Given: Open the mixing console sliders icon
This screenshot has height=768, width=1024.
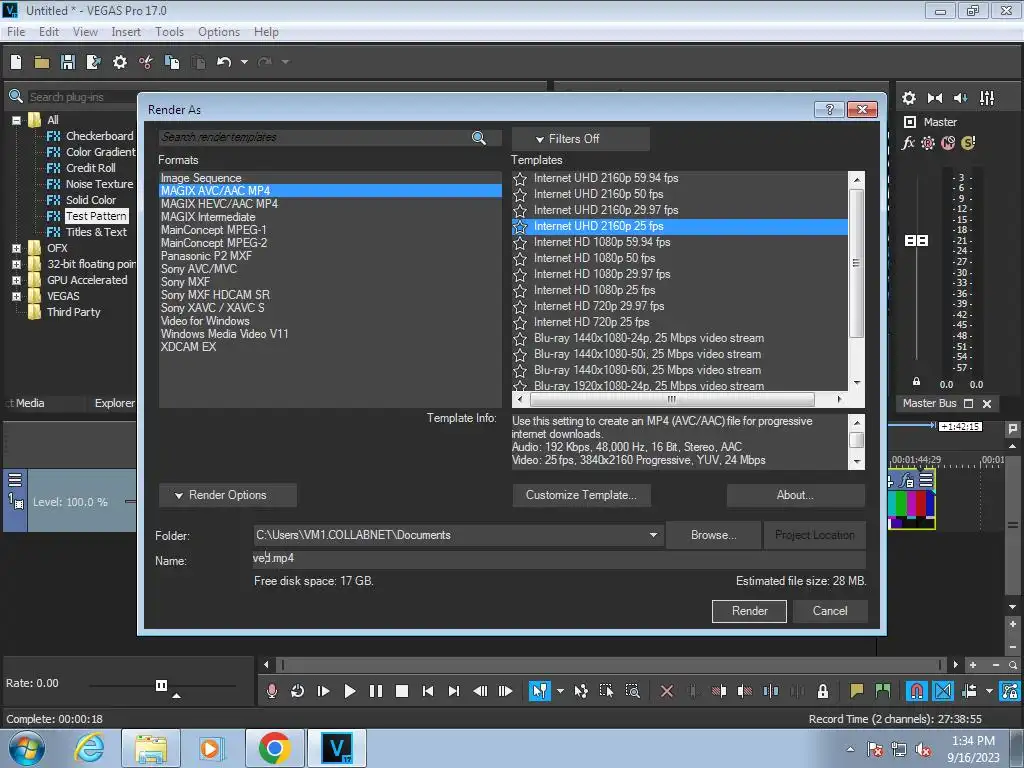Looking at the screenshot, I should click(987, 98).
